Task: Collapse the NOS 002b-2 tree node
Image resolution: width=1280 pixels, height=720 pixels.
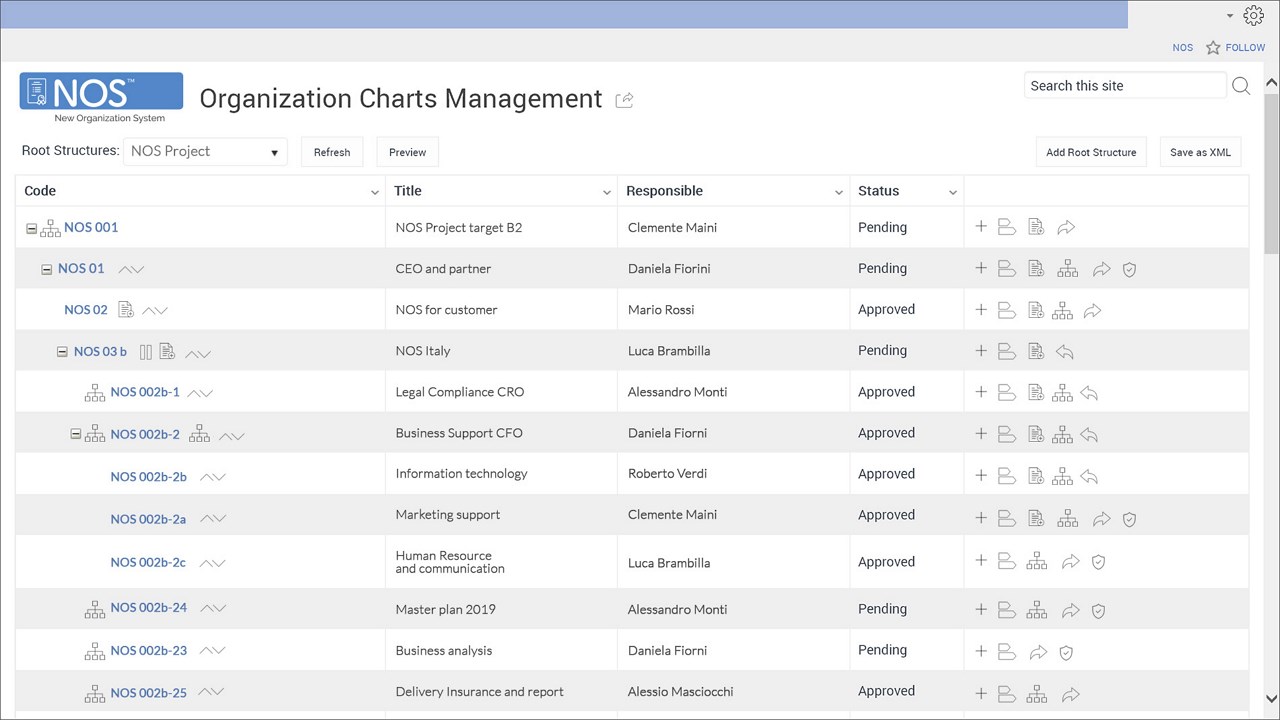Action: point(76,434)
